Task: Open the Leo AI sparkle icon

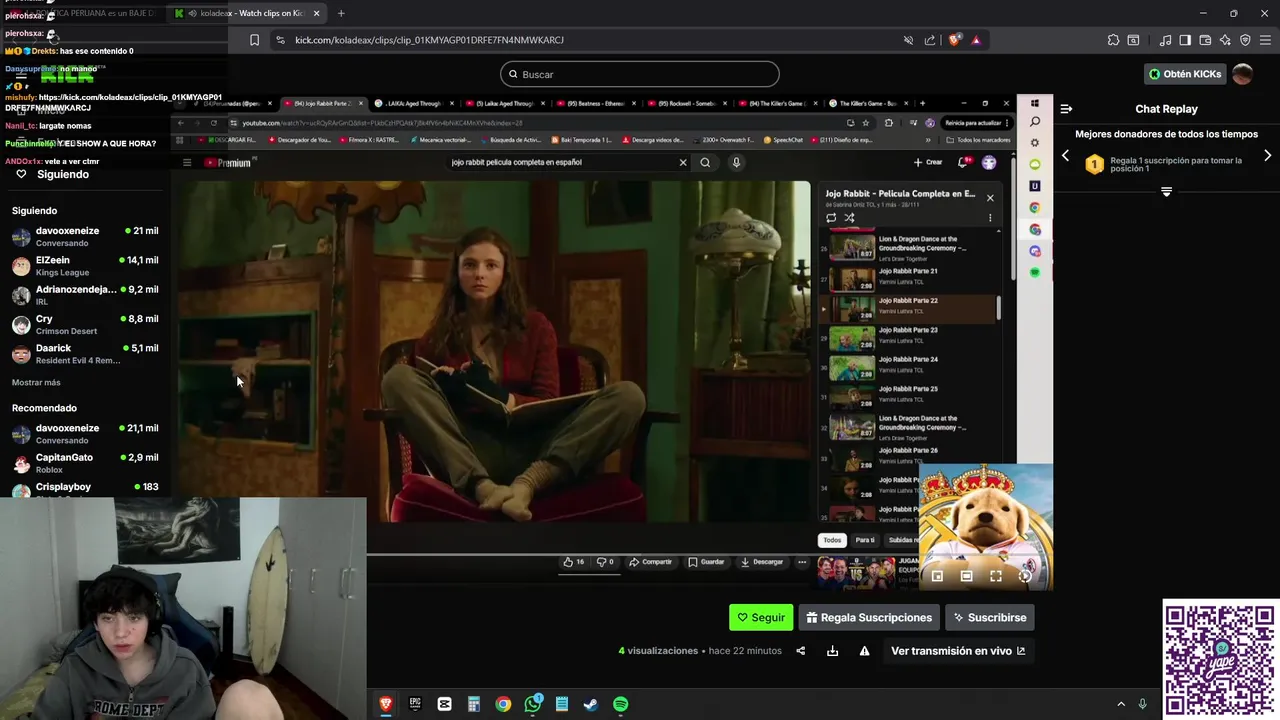Action: [x=1225, y=40]
